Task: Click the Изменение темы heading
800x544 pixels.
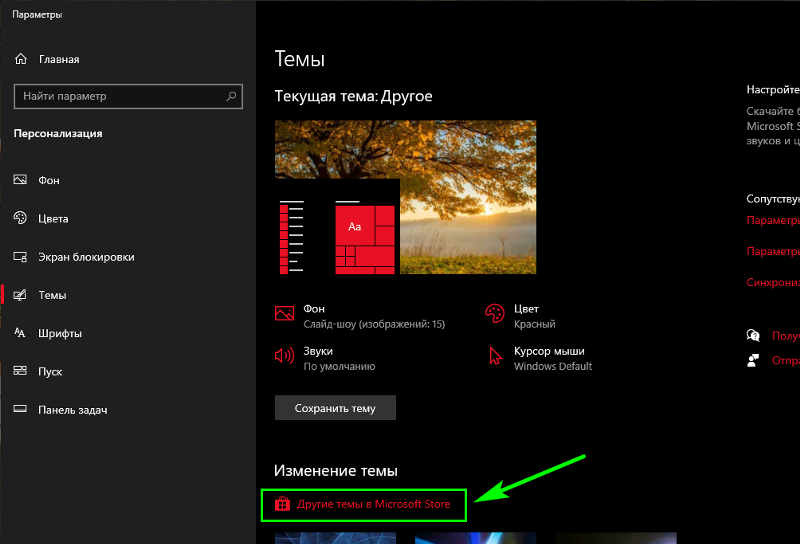Action: 336,471
